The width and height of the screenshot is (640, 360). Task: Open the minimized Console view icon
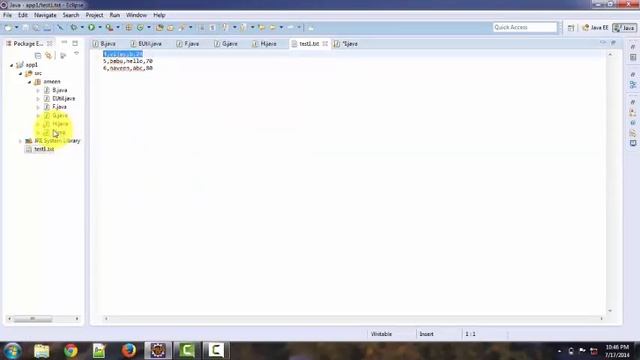coord(633,143)
